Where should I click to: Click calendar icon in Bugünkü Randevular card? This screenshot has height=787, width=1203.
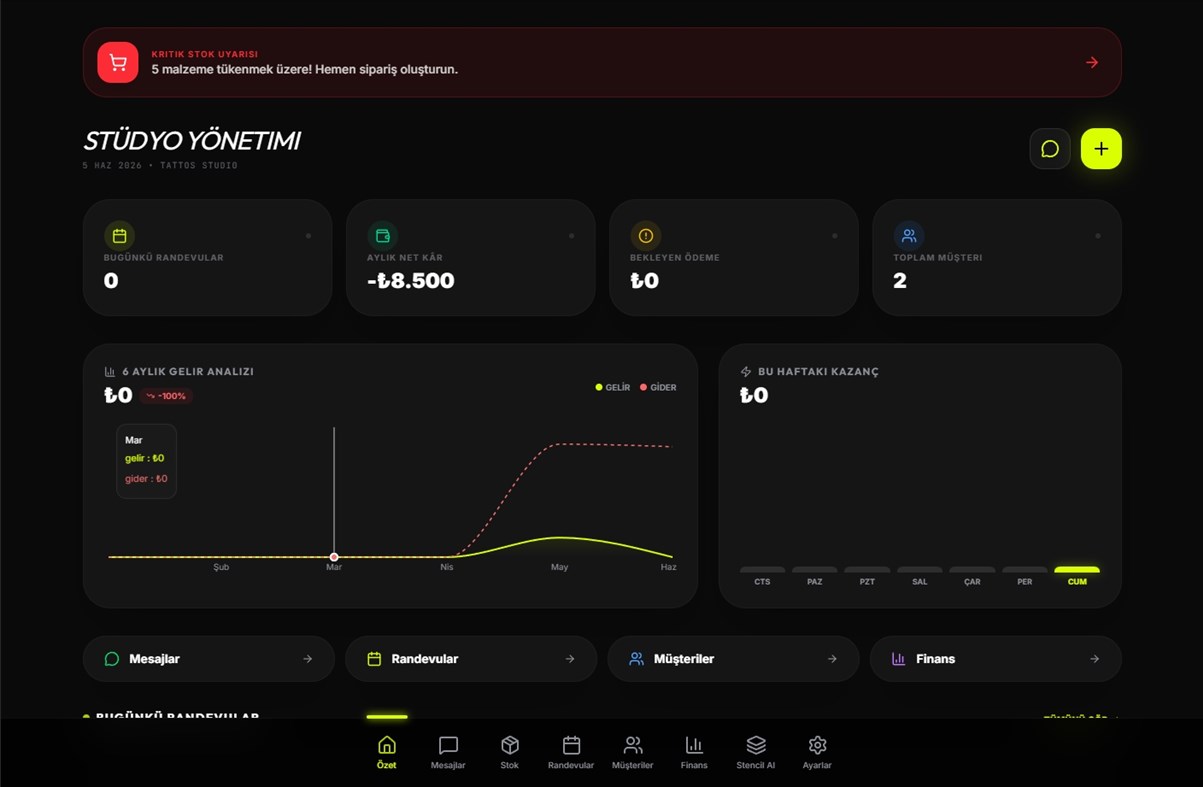pyautogui.click(x=119, y=236)
